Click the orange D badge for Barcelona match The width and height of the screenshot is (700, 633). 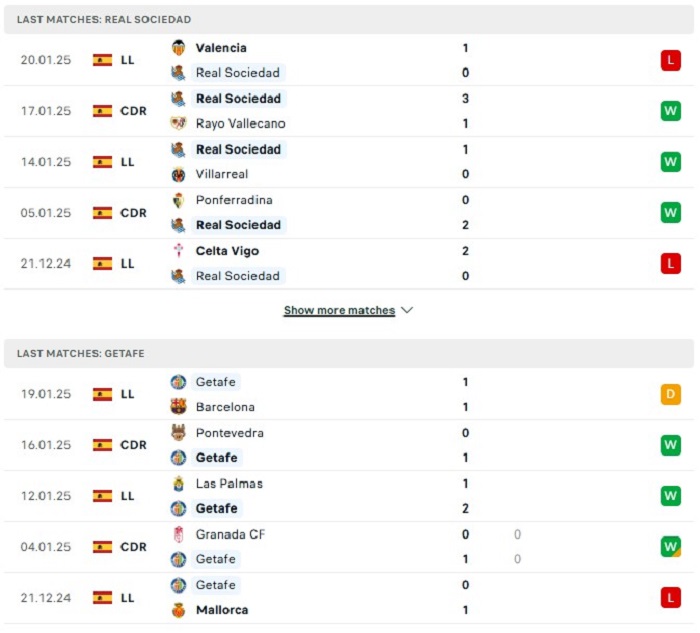(x=671, y=394)
